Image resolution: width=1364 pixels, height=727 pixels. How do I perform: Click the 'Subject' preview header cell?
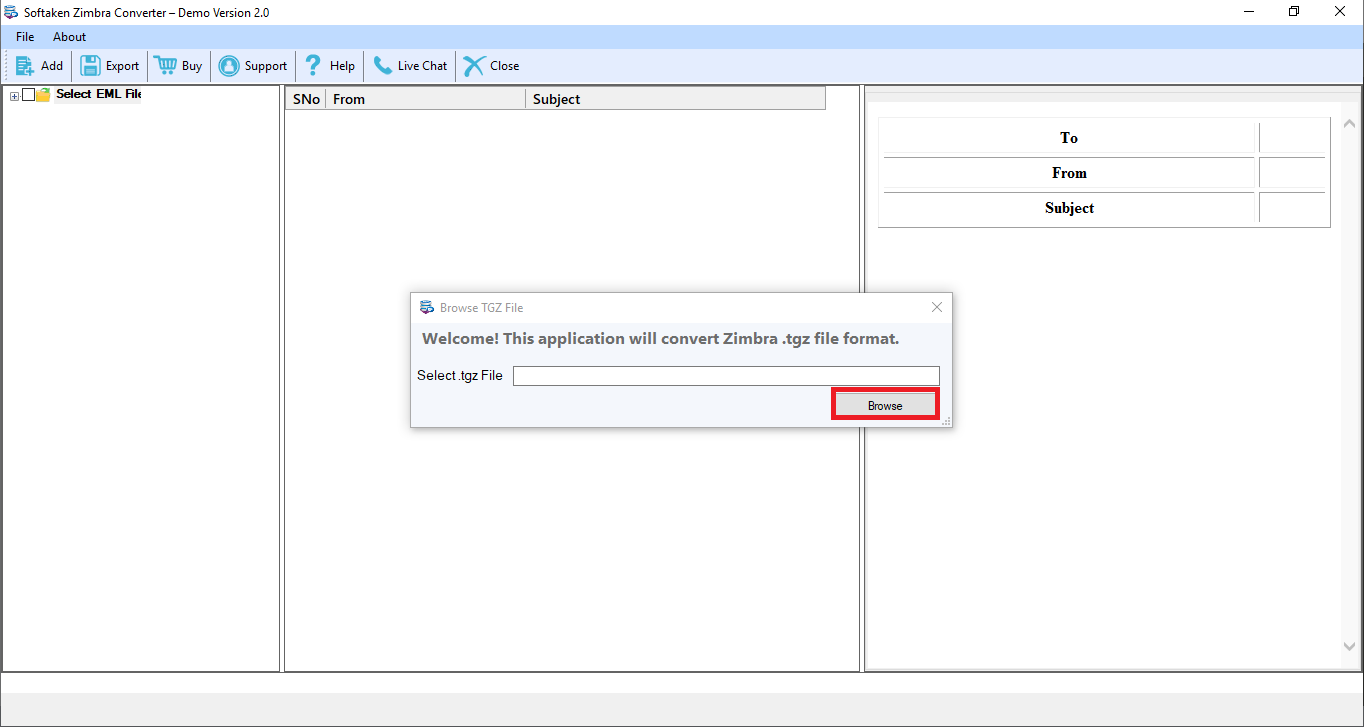(1069, 208)
